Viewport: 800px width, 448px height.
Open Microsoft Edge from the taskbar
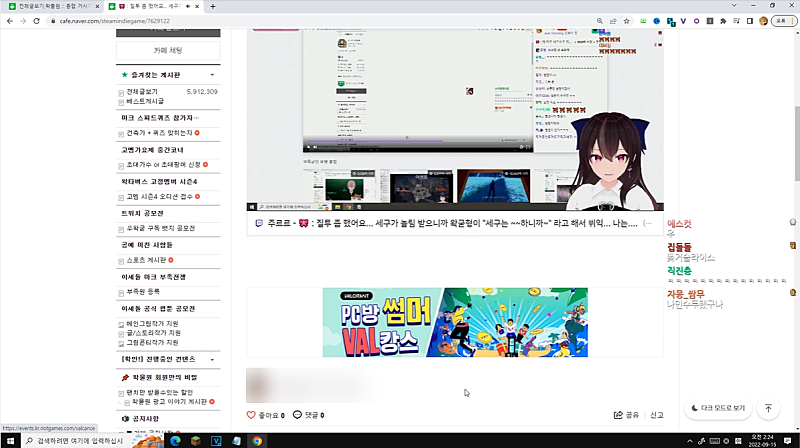click(x=176, y=441)
